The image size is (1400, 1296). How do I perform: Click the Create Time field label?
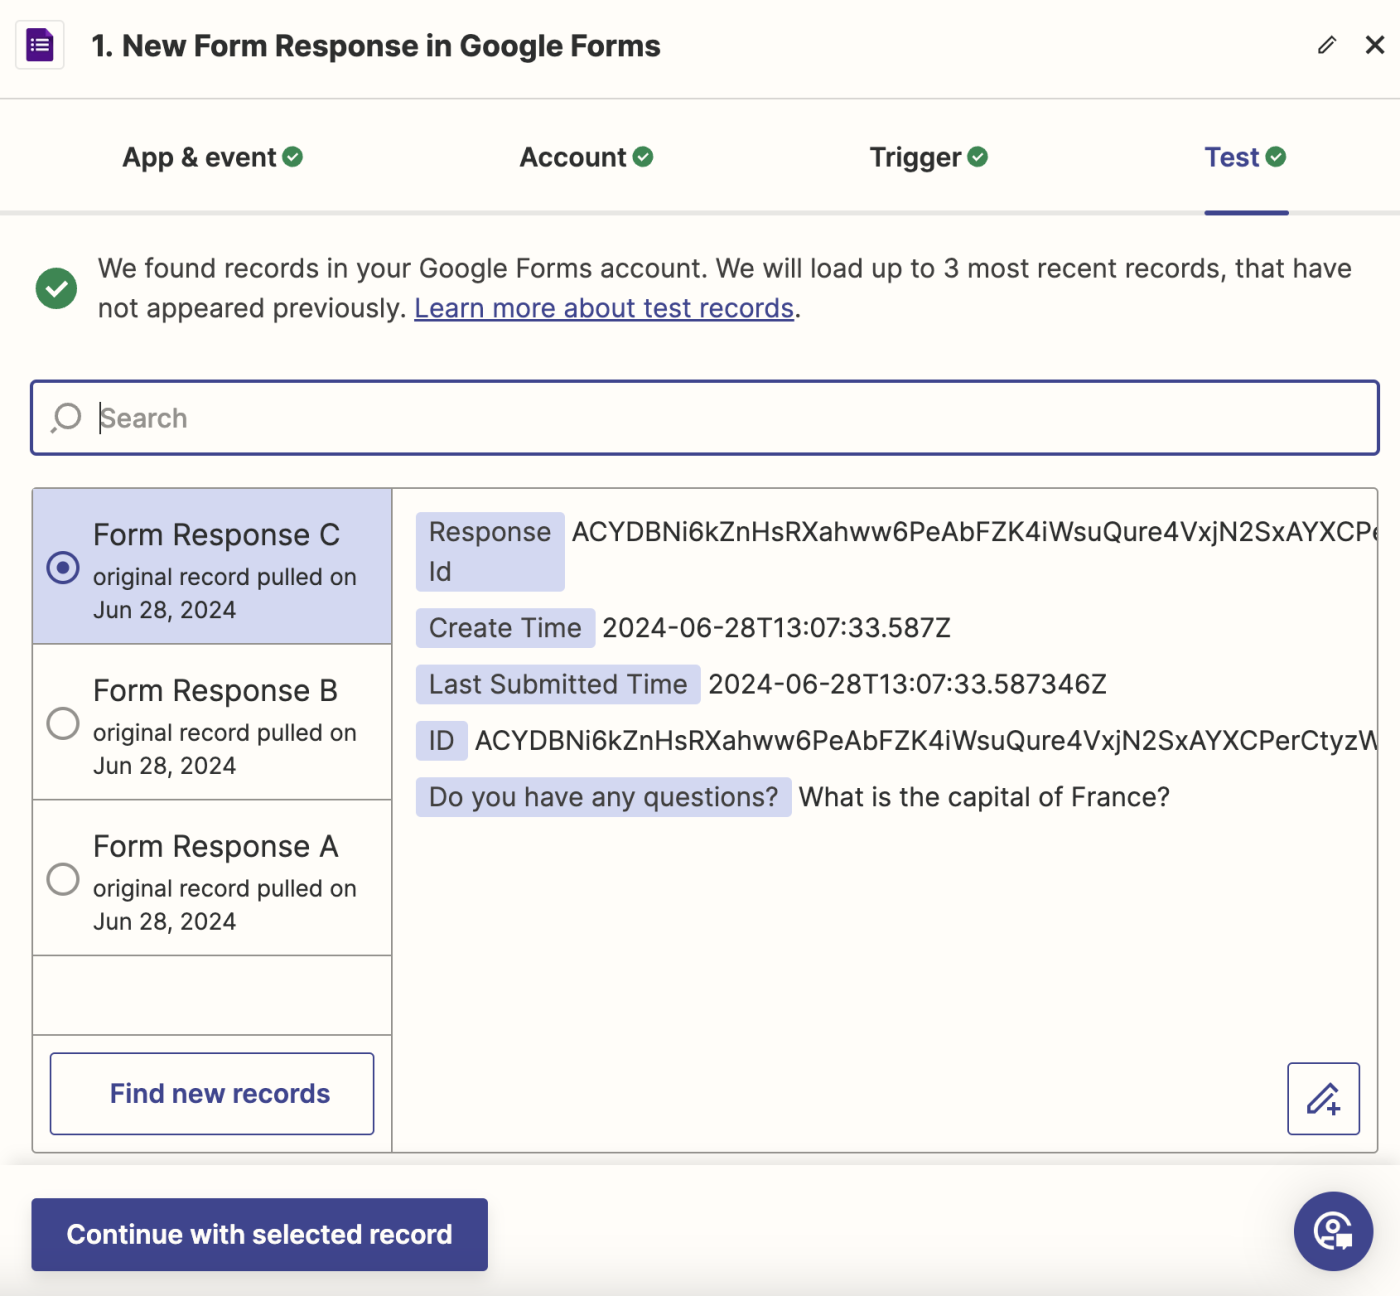click(505, 628)
